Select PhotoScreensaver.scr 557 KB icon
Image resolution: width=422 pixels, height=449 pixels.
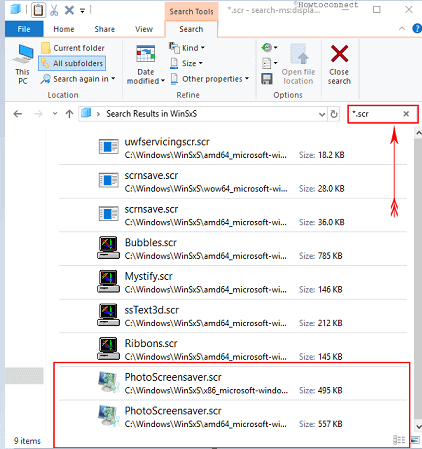[109, 416]
